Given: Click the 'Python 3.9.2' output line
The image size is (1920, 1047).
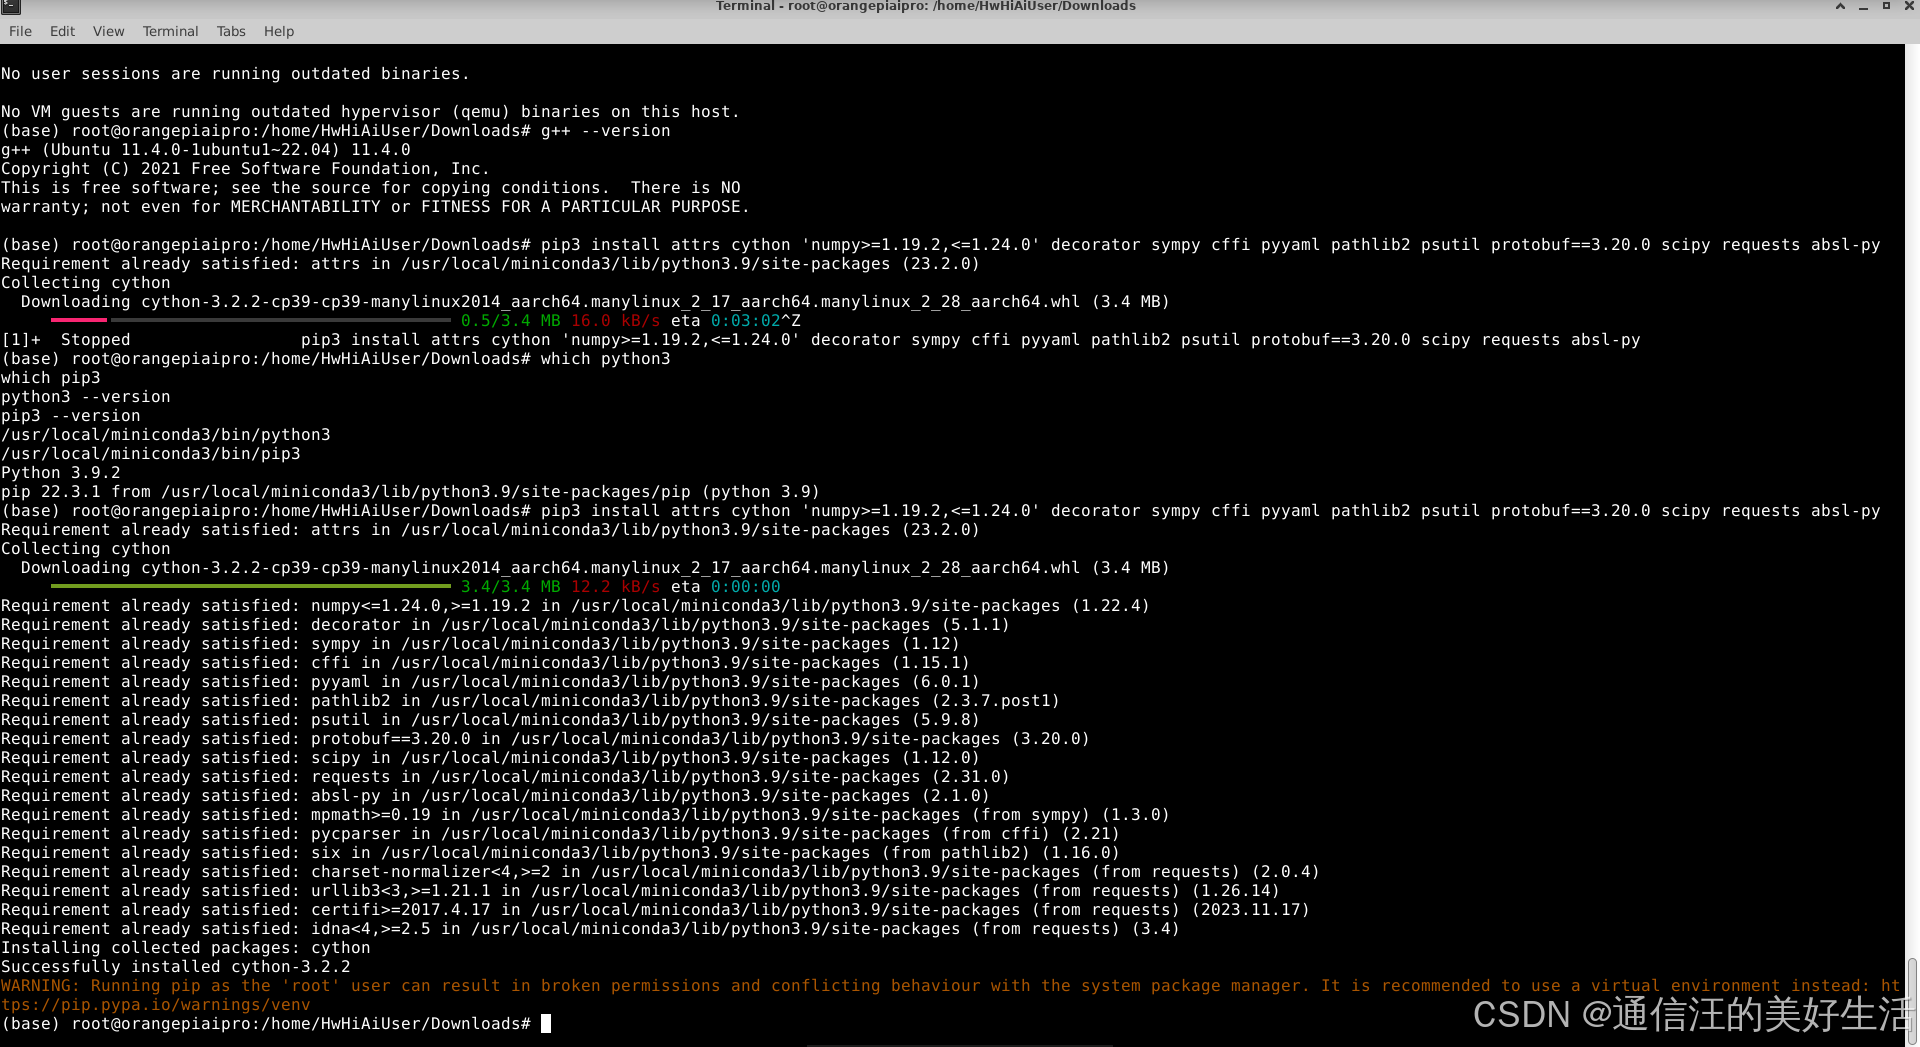Looking at the screenshot, I should click(x=61, y=473).
